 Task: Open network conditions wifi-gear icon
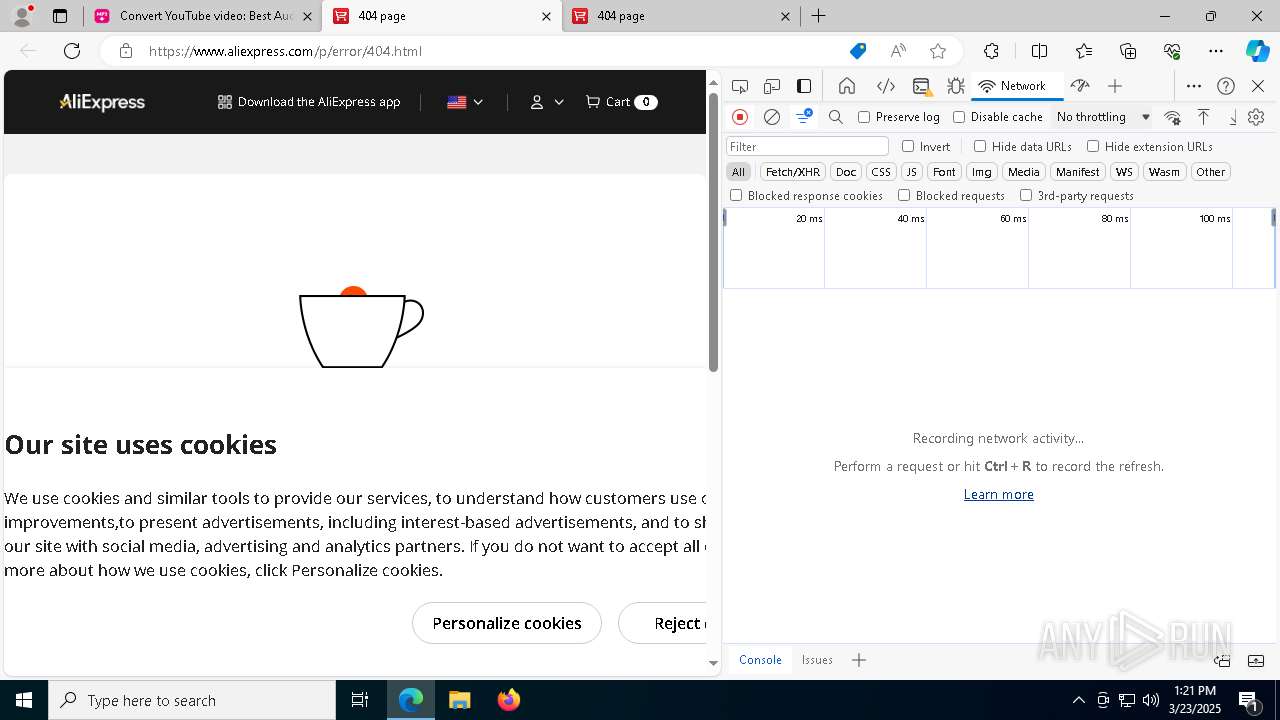(1173, 117)
